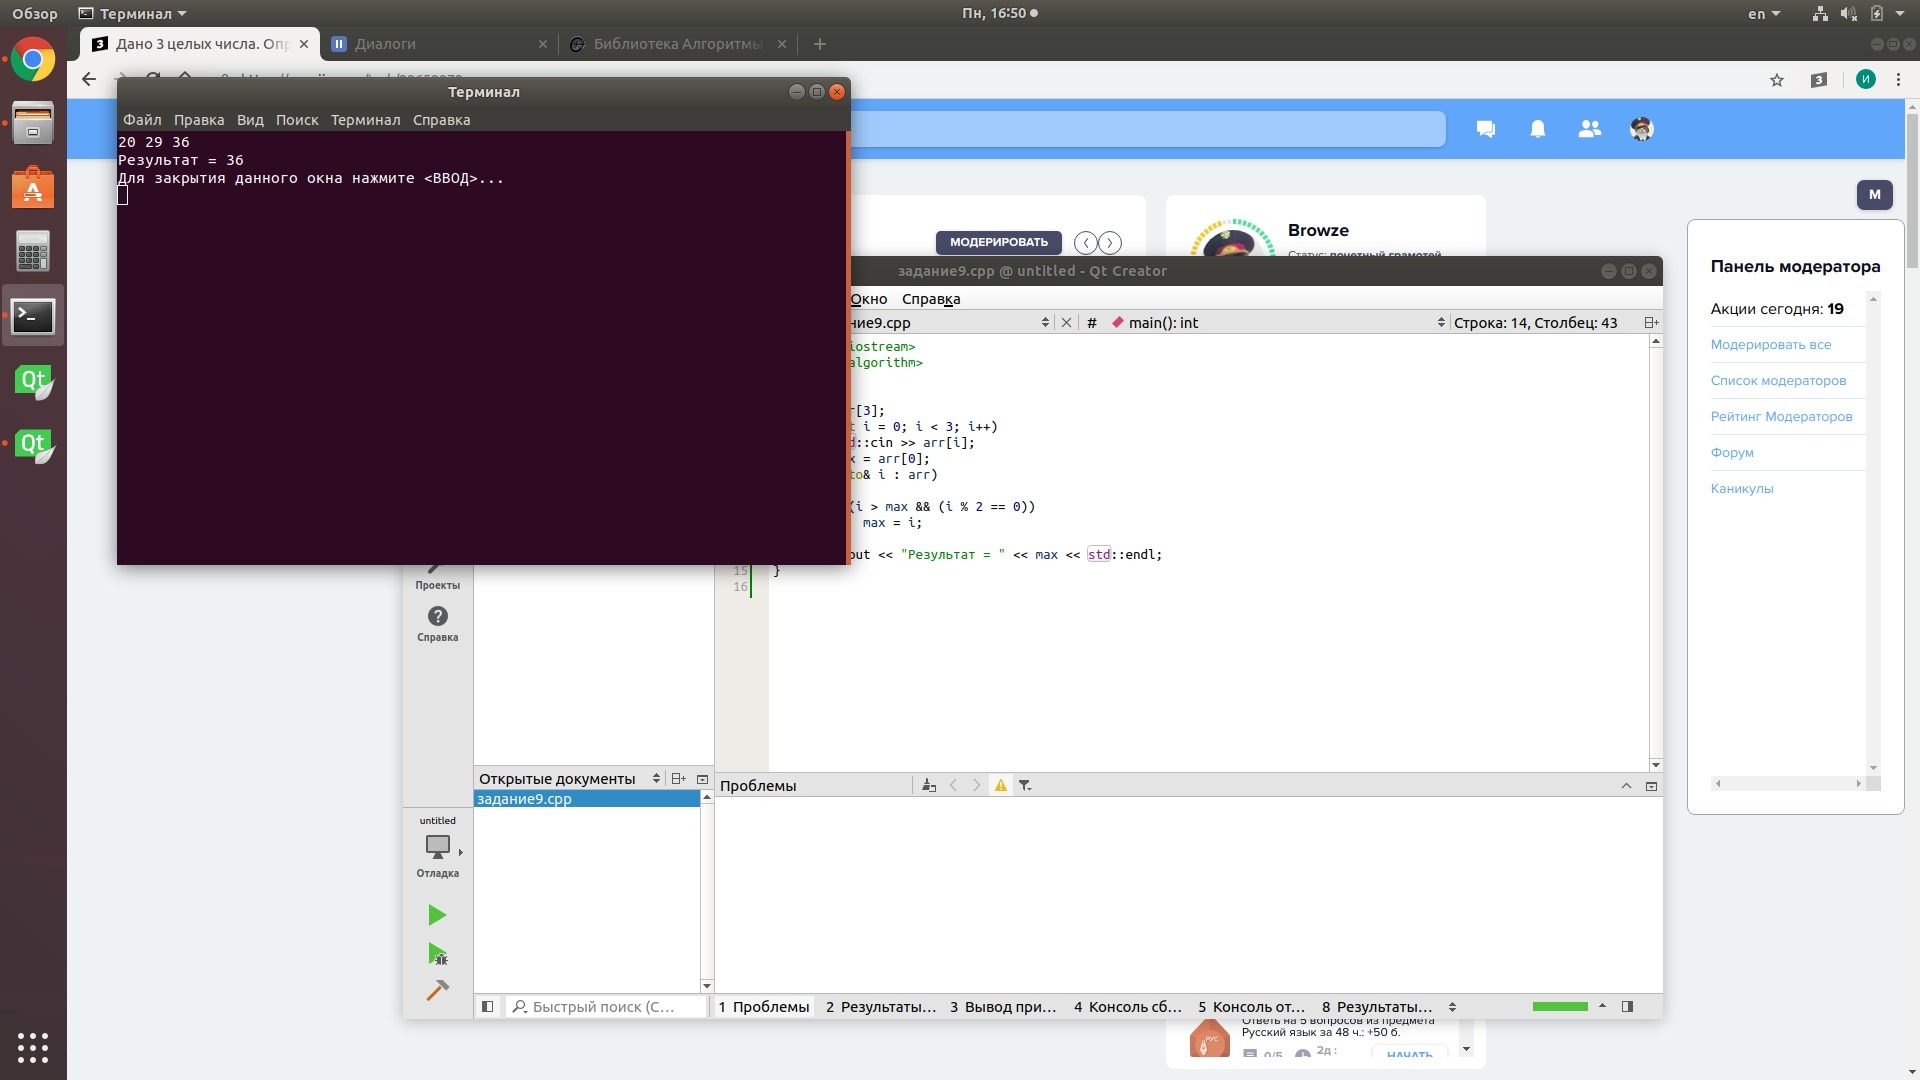Click the hammer Build icon
The height and width of the screenshot is (1080, 1920).
tap(437, 990)
